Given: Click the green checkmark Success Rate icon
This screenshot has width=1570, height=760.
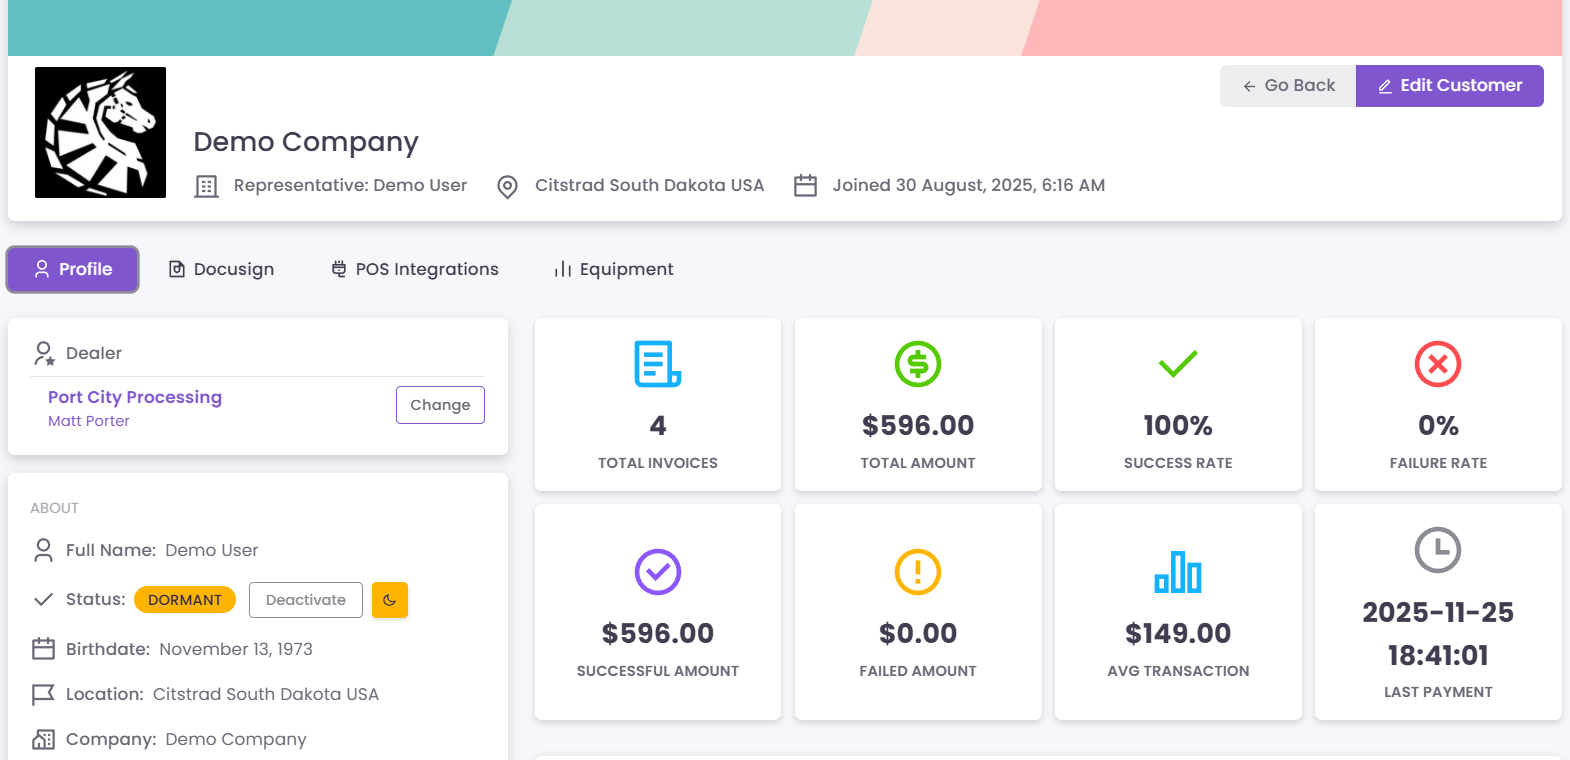Looking at the screenshot, I should pos(1177,364).
